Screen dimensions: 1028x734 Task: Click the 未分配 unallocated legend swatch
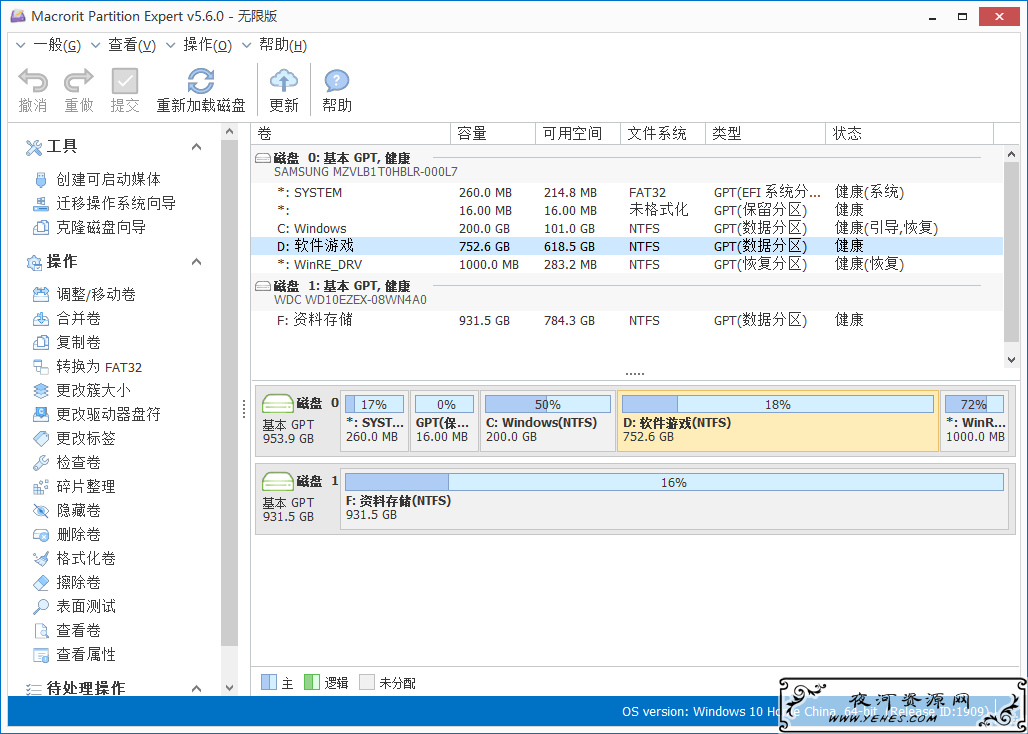(367, 682)
